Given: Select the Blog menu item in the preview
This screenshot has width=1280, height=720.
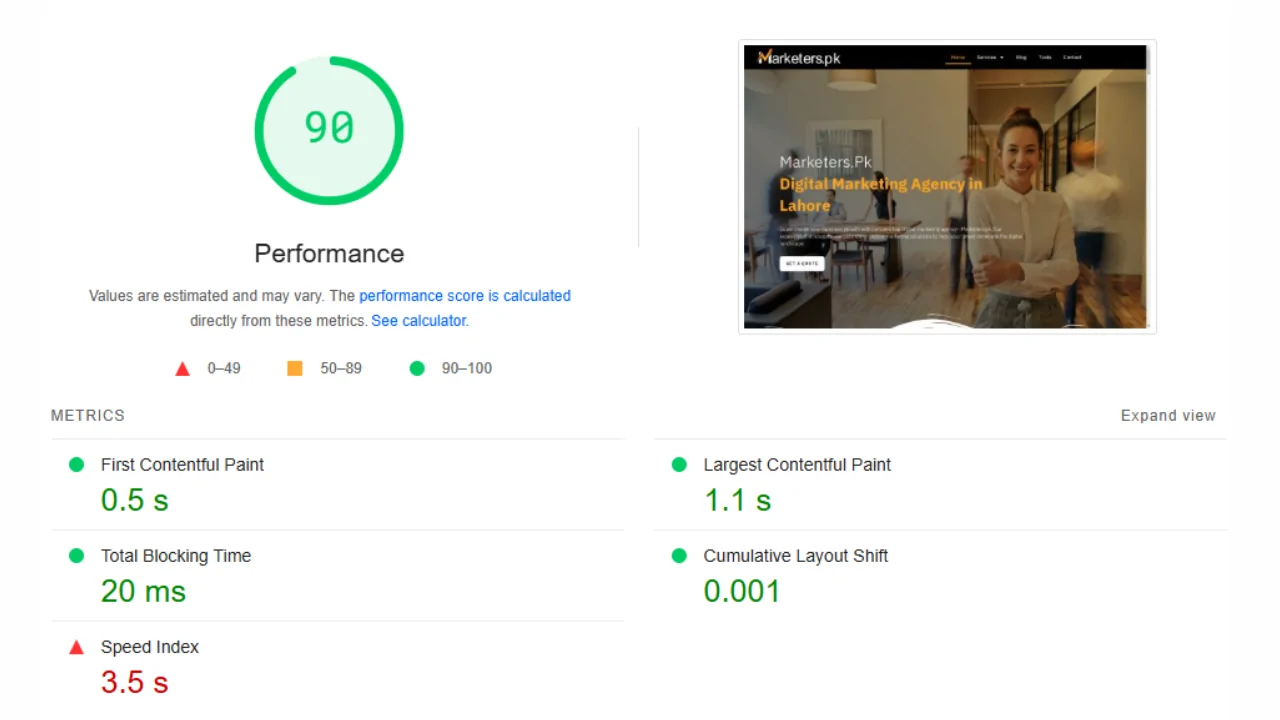Looking at the screenshot, I should (x=1021, y=58).
